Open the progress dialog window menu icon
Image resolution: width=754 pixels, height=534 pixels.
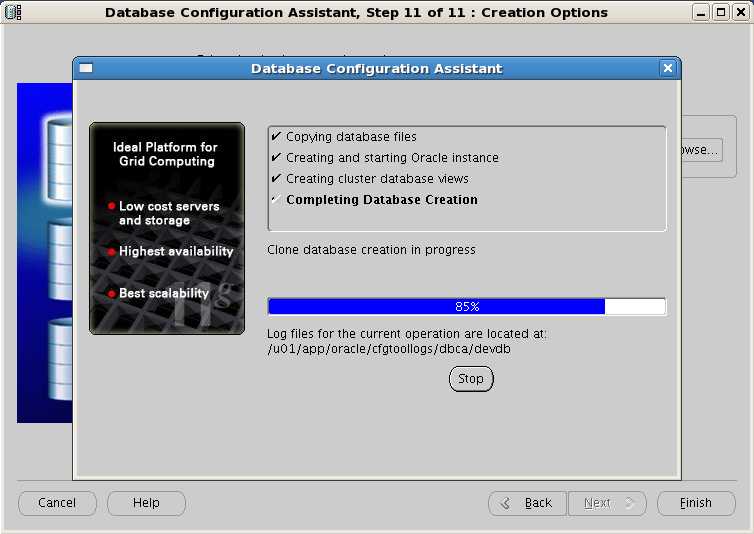click(x=86, y=68)
